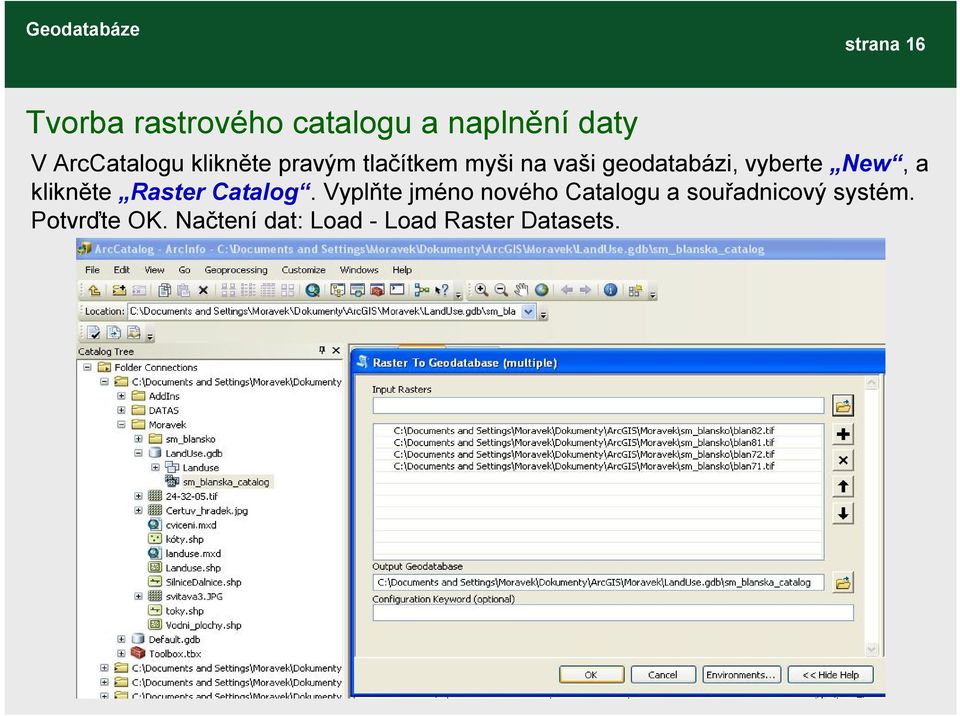This screenshot has width=960, height=716.
Task: Switch to Thumbnails view icon
Action: [x=288, y=290]
